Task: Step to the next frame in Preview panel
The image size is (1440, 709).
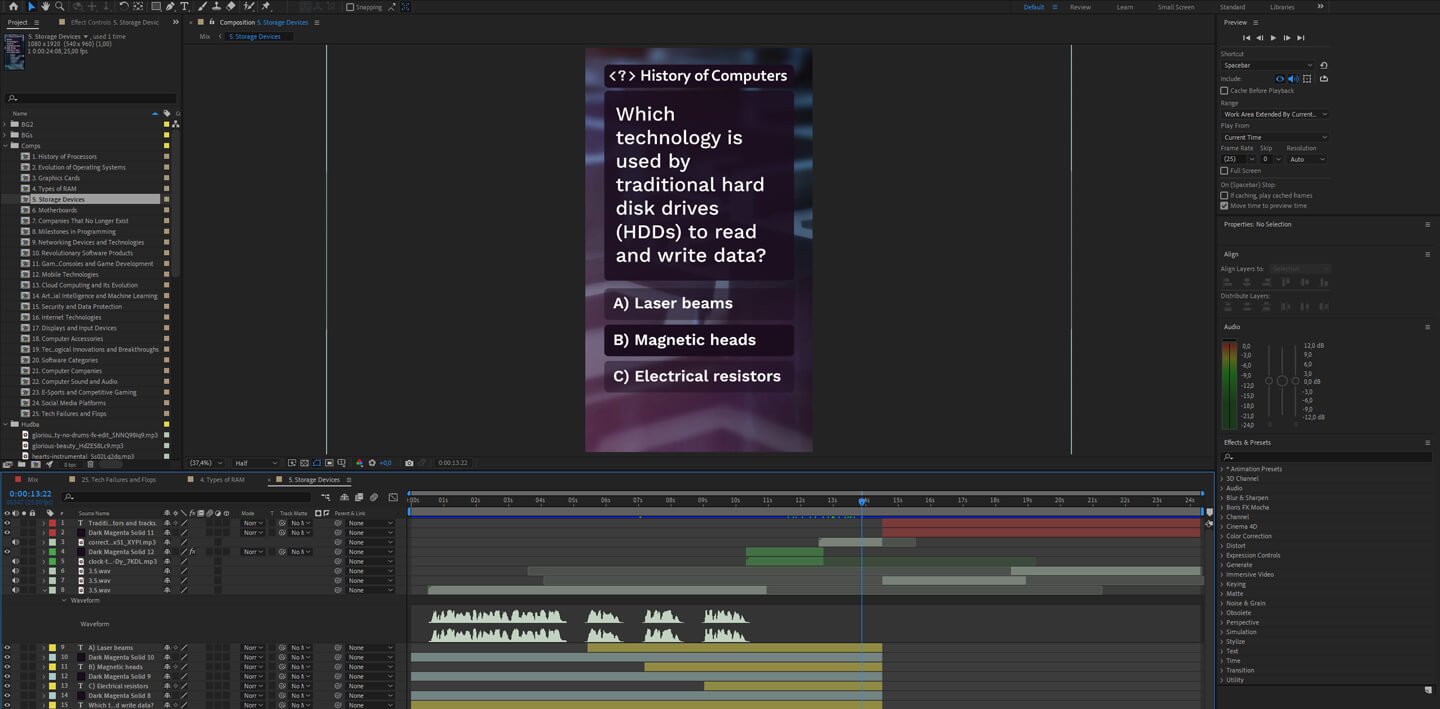Action: point(1287,38)
